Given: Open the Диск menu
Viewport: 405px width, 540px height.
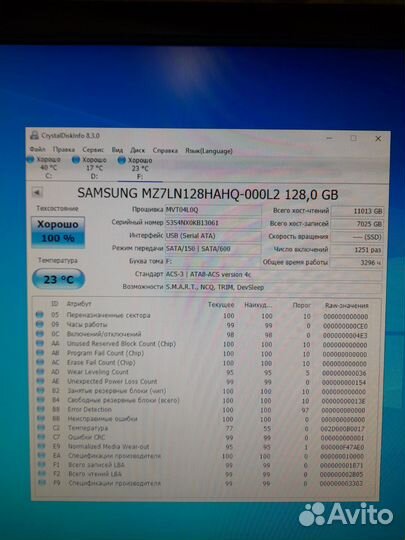Looking at the screenshot, I should [x=137, y=150].
